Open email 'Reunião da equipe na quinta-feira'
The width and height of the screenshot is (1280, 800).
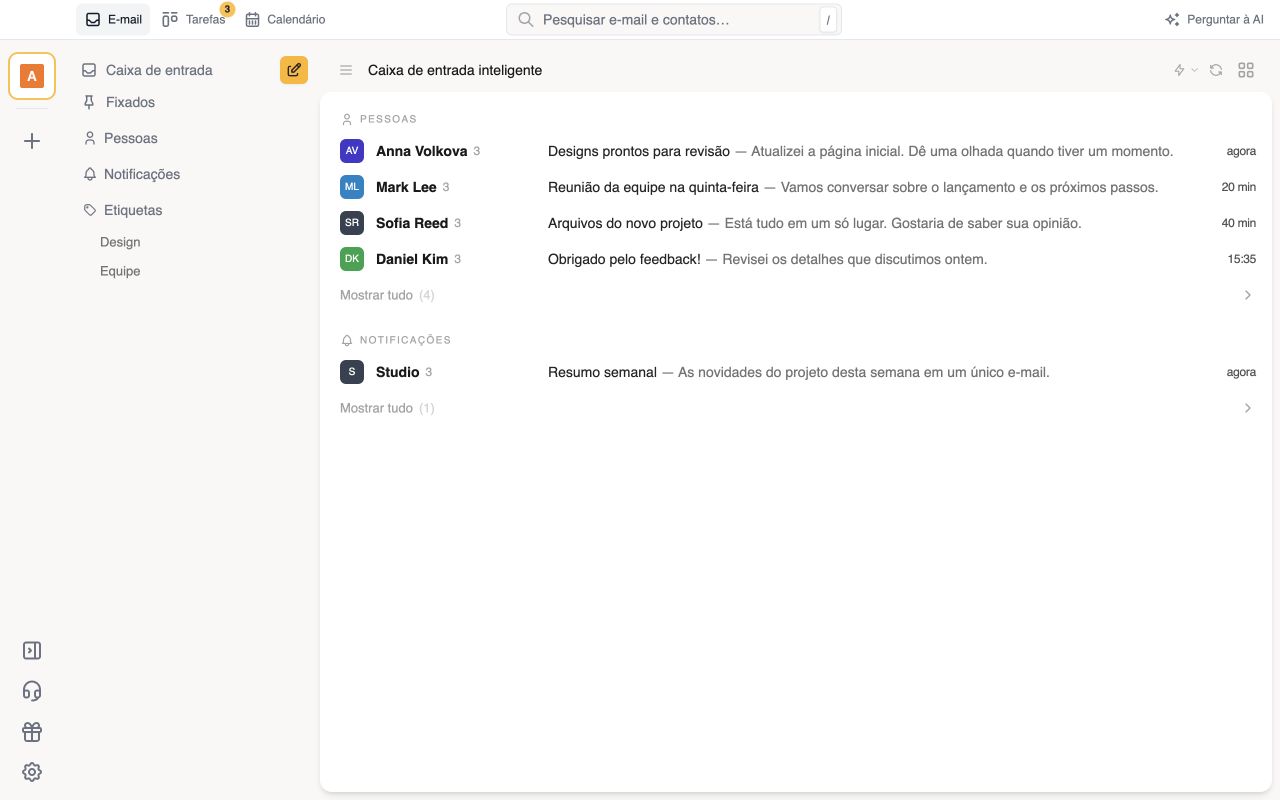pyautogui.click(x=798, y=187)
